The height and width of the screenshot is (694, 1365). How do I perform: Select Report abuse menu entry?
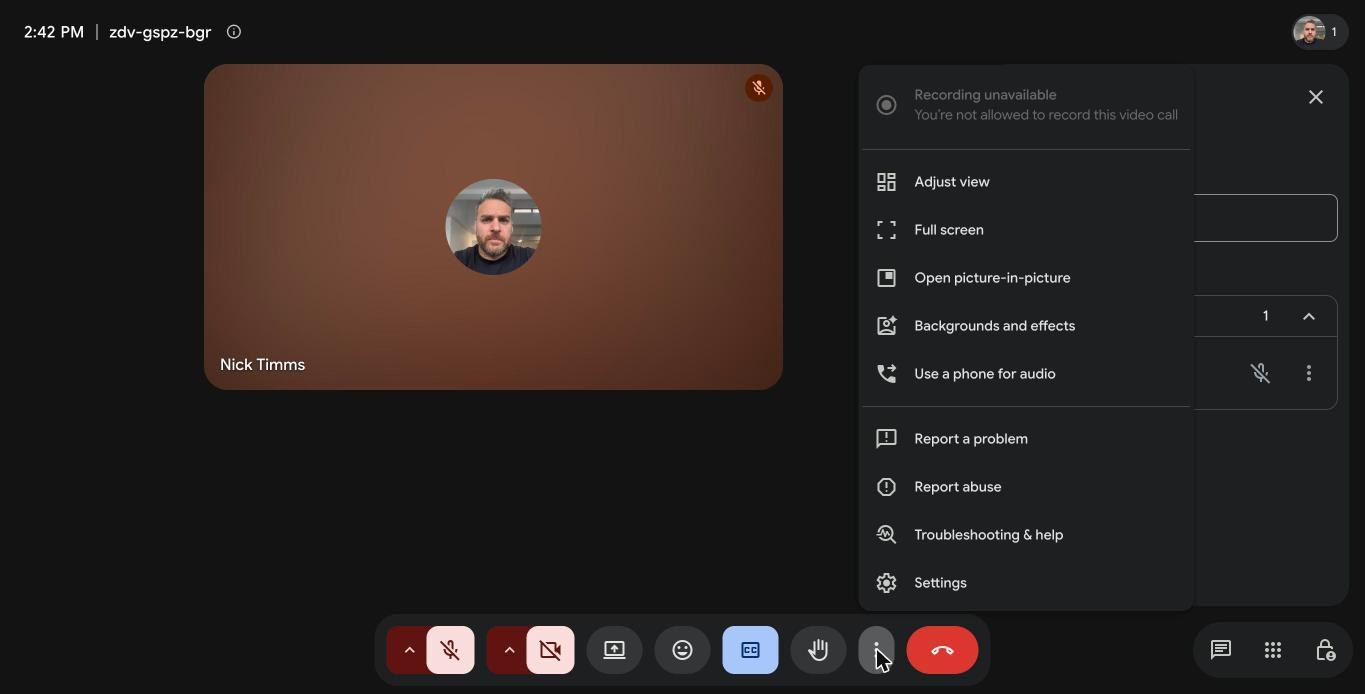(1026, 487)
